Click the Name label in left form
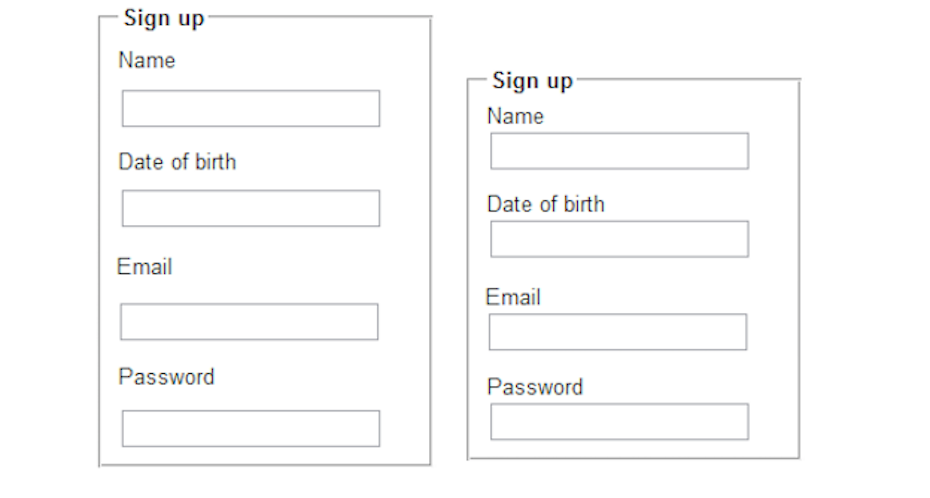The width and height of the screenshot is (930, 498). [x=146, y=61]
